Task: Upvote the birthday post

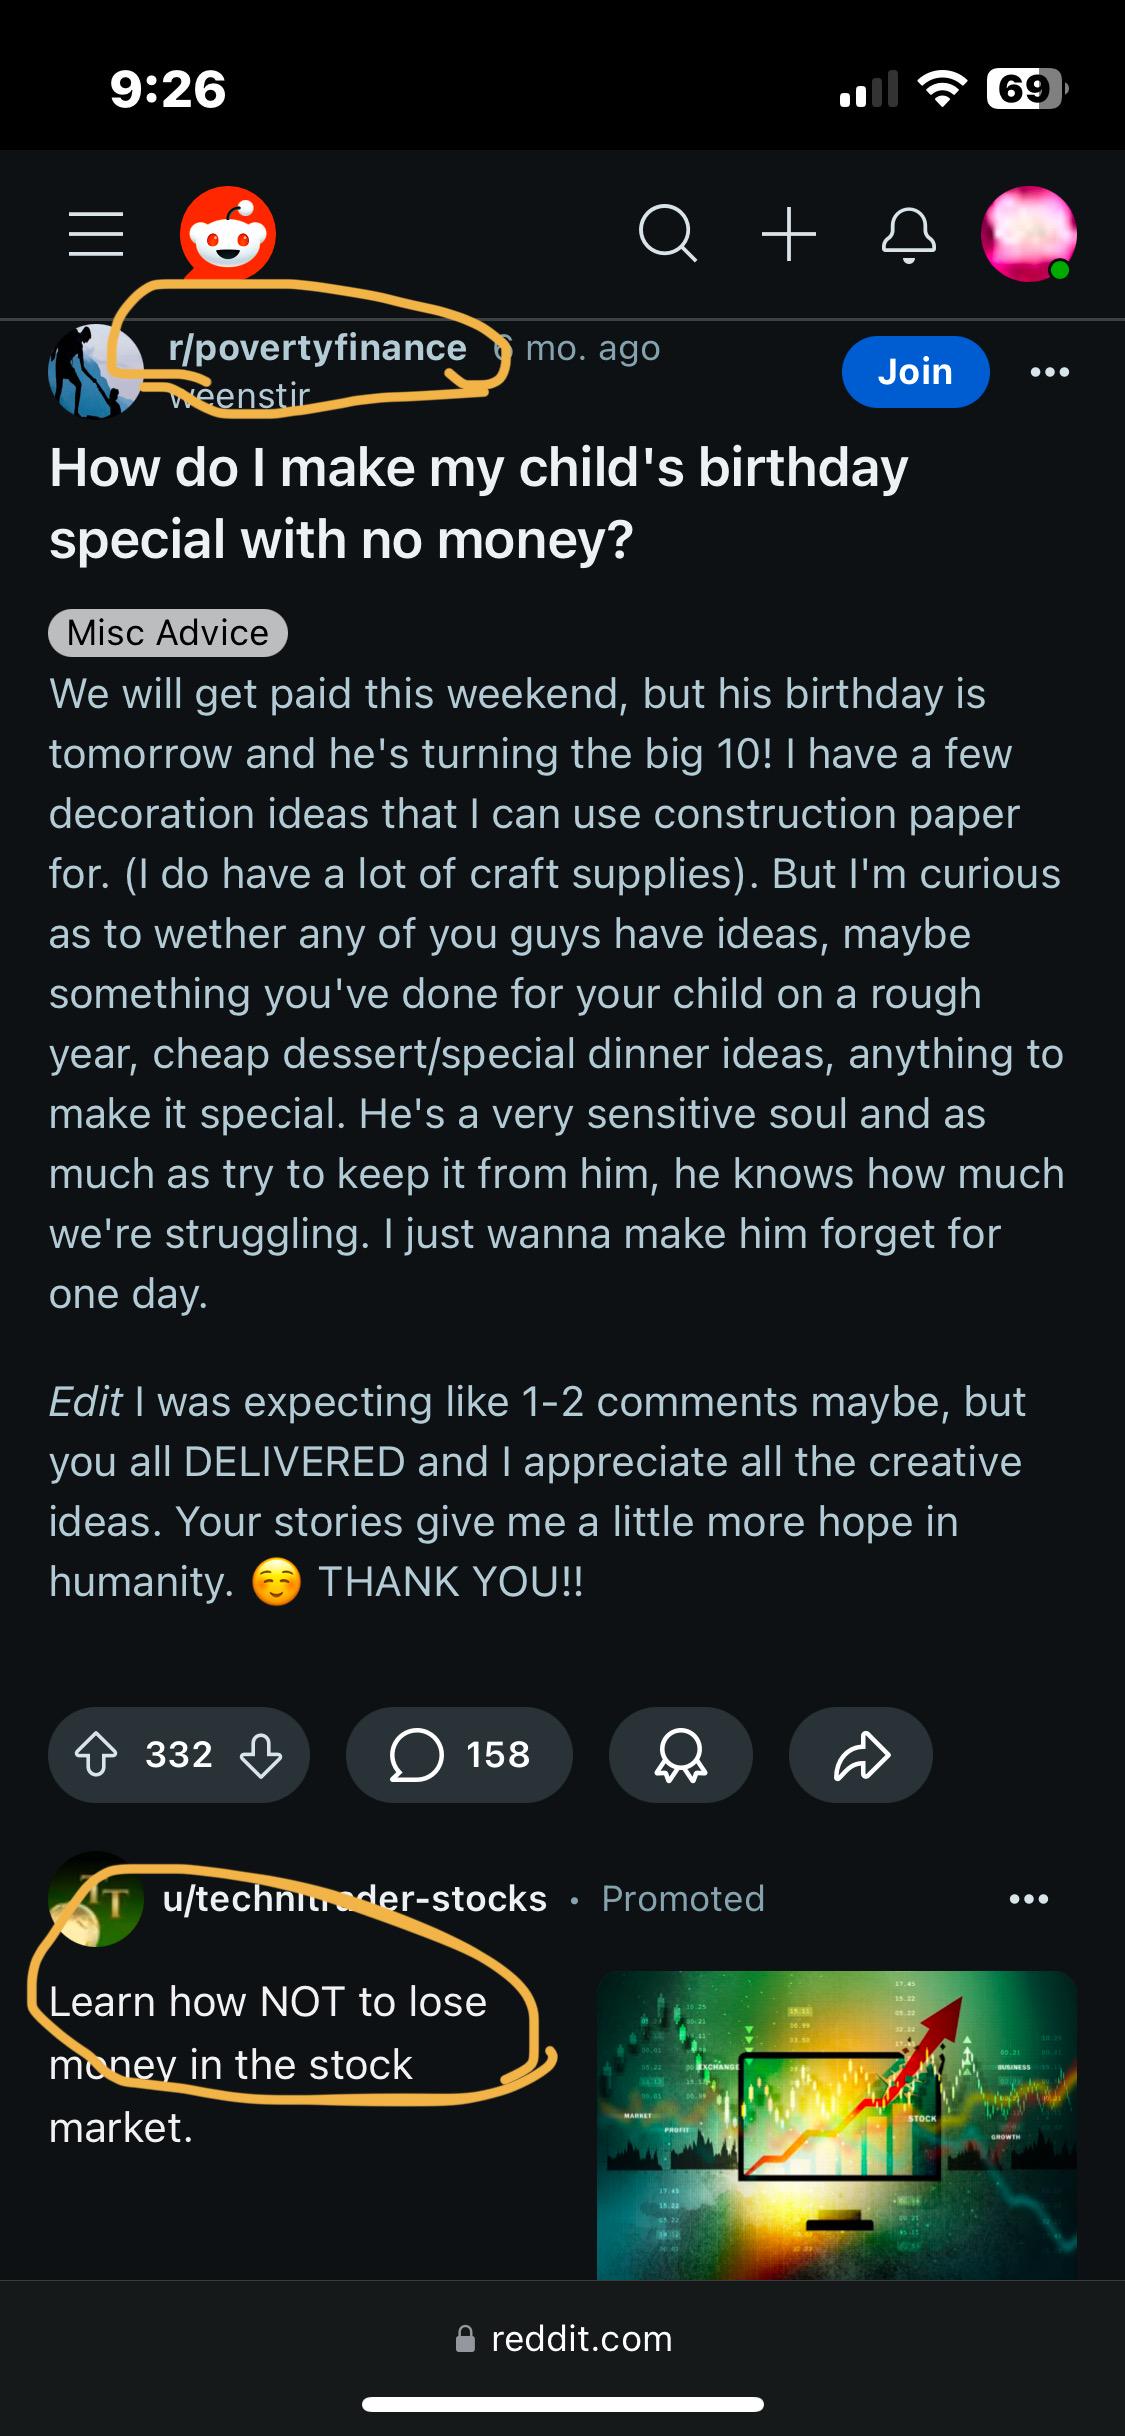Action: [x=97, y=1755]
